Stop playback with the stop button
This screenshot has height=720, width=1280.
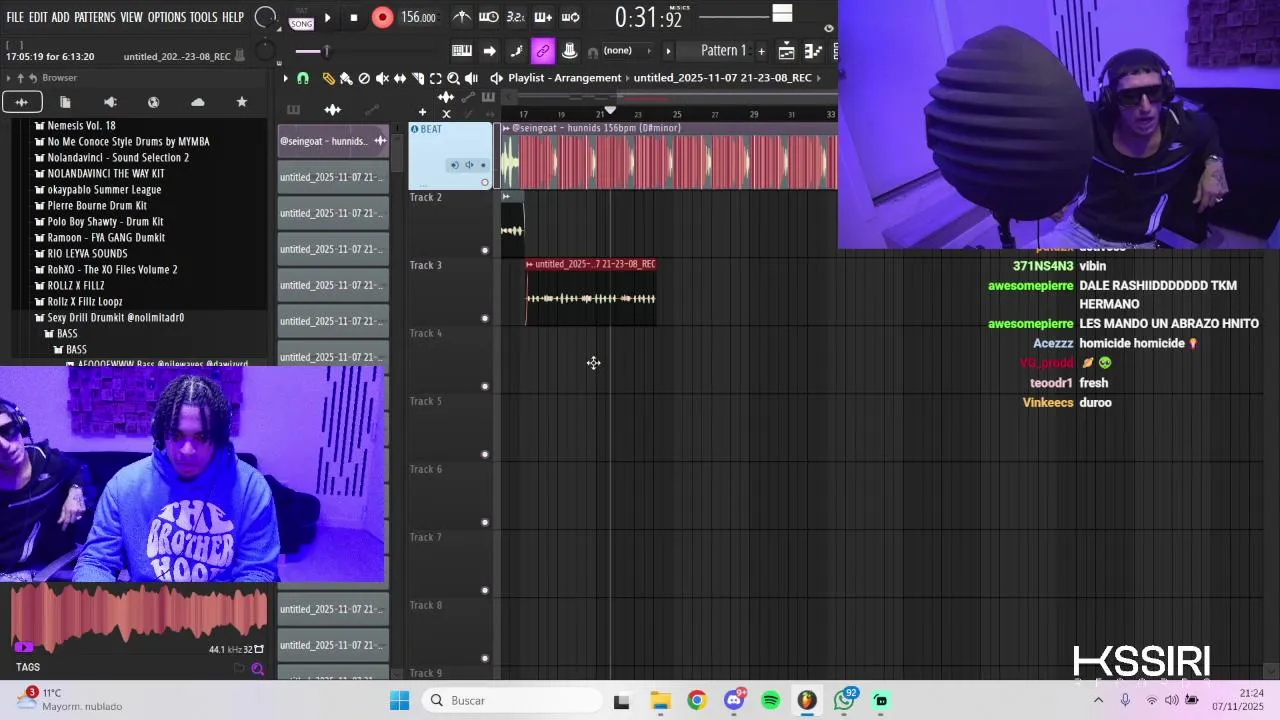pyautogui.click(x=354, y=18)
